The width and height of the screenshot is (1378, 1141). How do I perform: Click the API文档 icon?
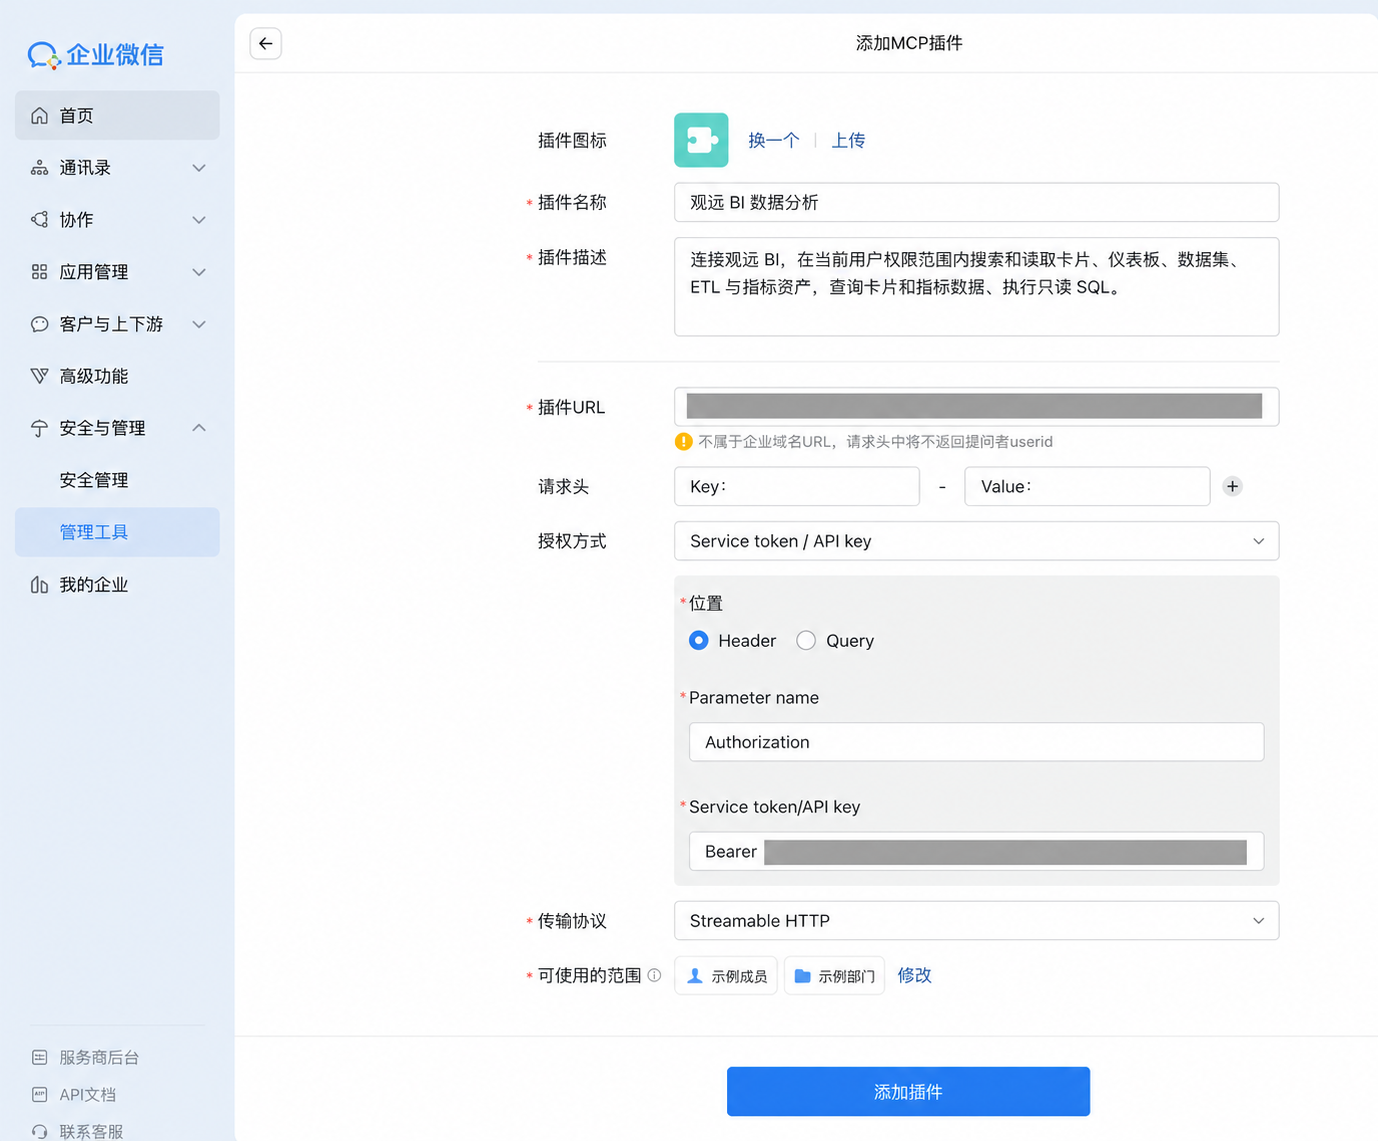(x=39, y=1094)
